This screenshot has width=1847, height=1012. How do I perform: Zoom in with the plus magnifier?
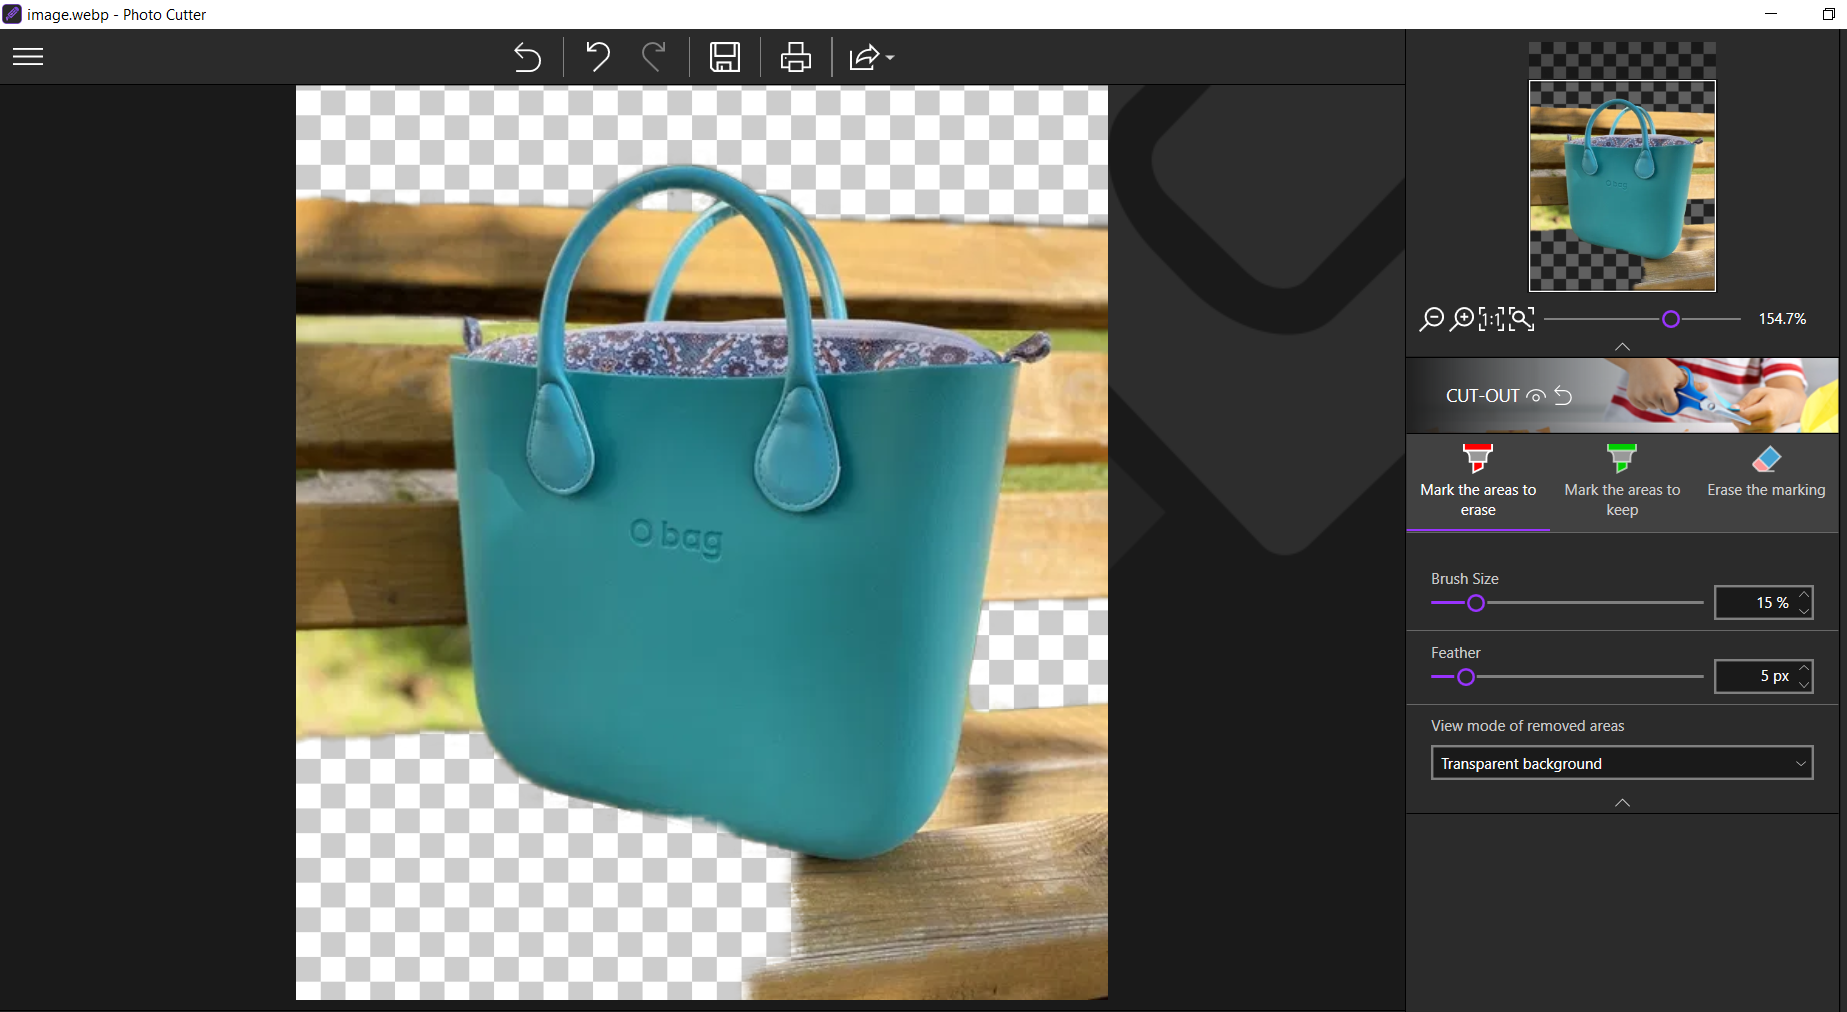click(1462, 319)
